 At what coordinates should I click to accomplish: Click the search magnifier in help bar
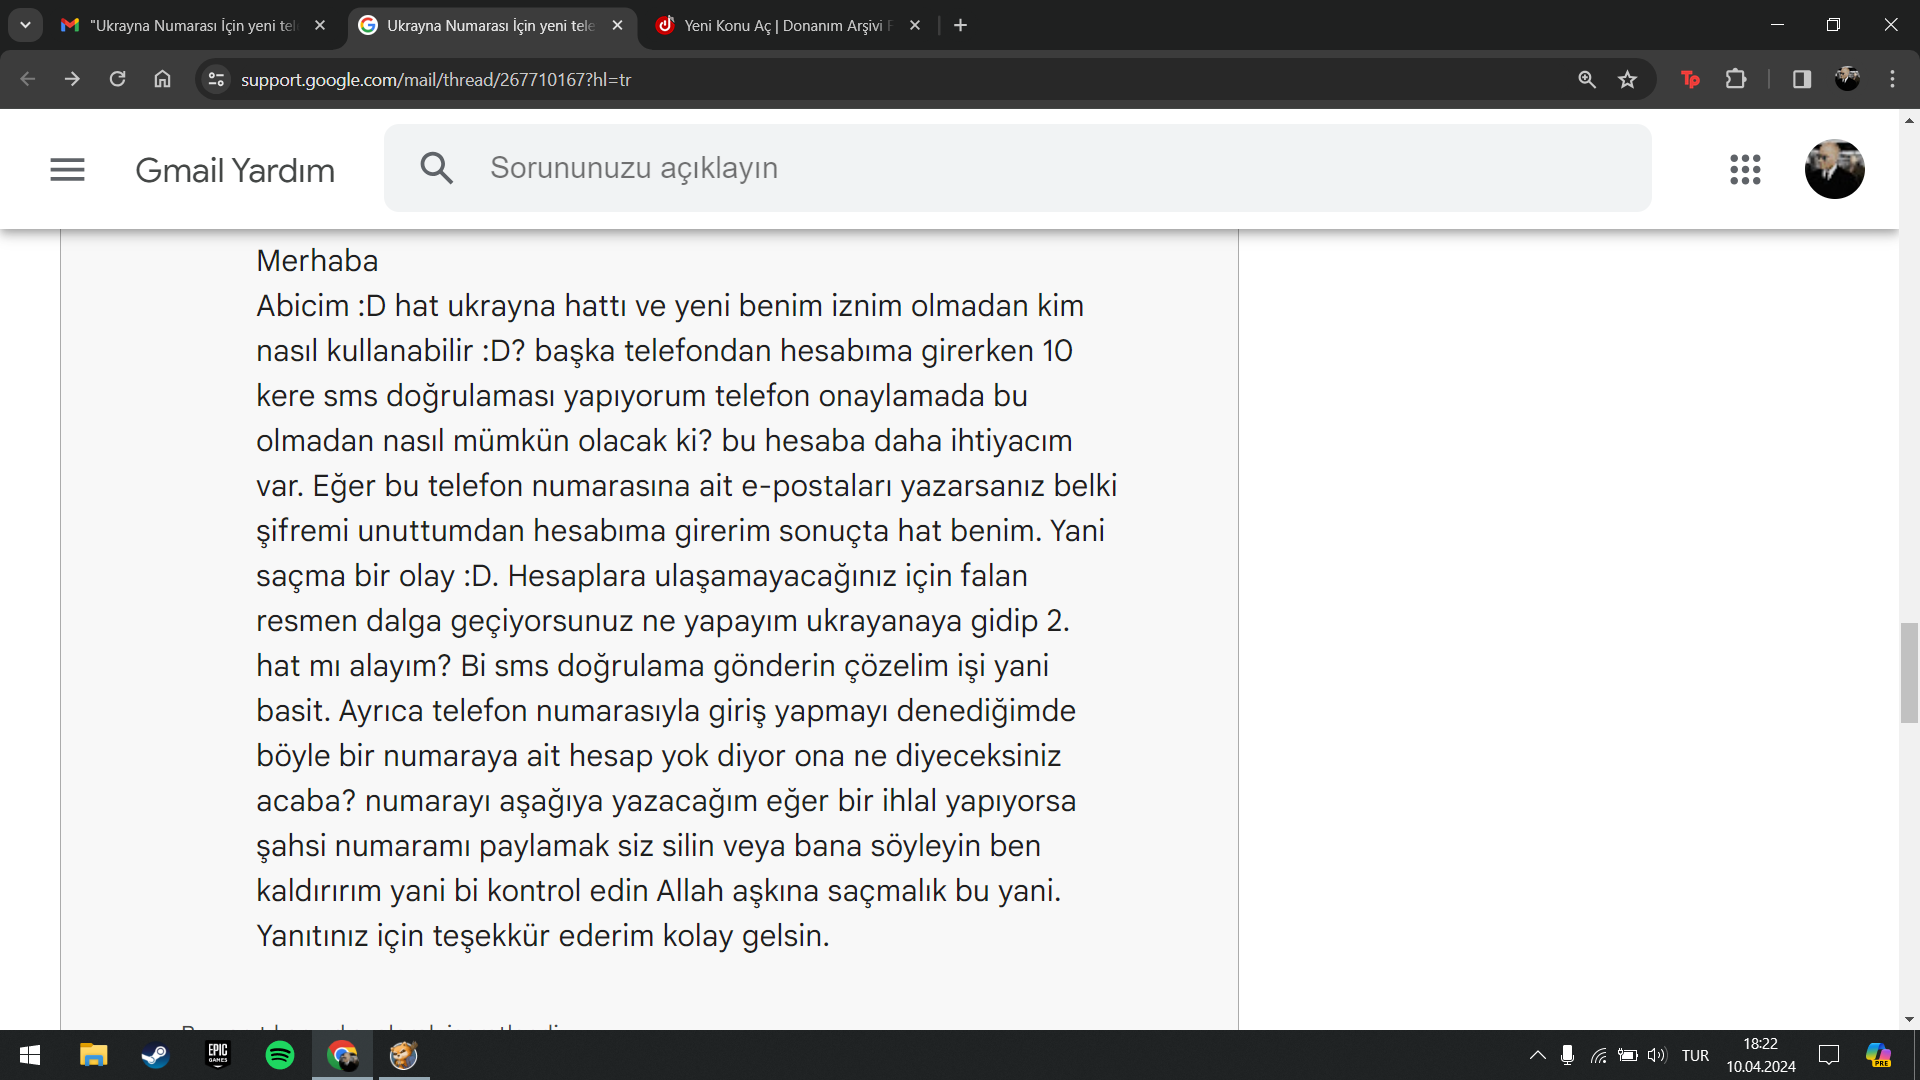436,168
